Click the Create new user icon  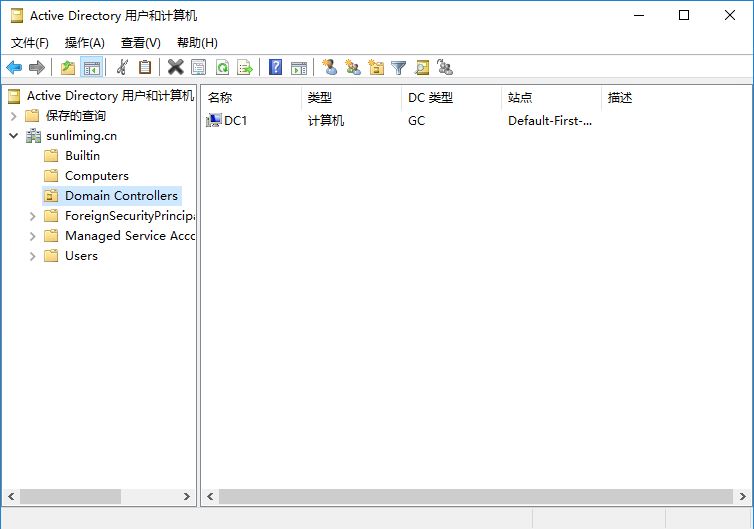coord(329,67)
